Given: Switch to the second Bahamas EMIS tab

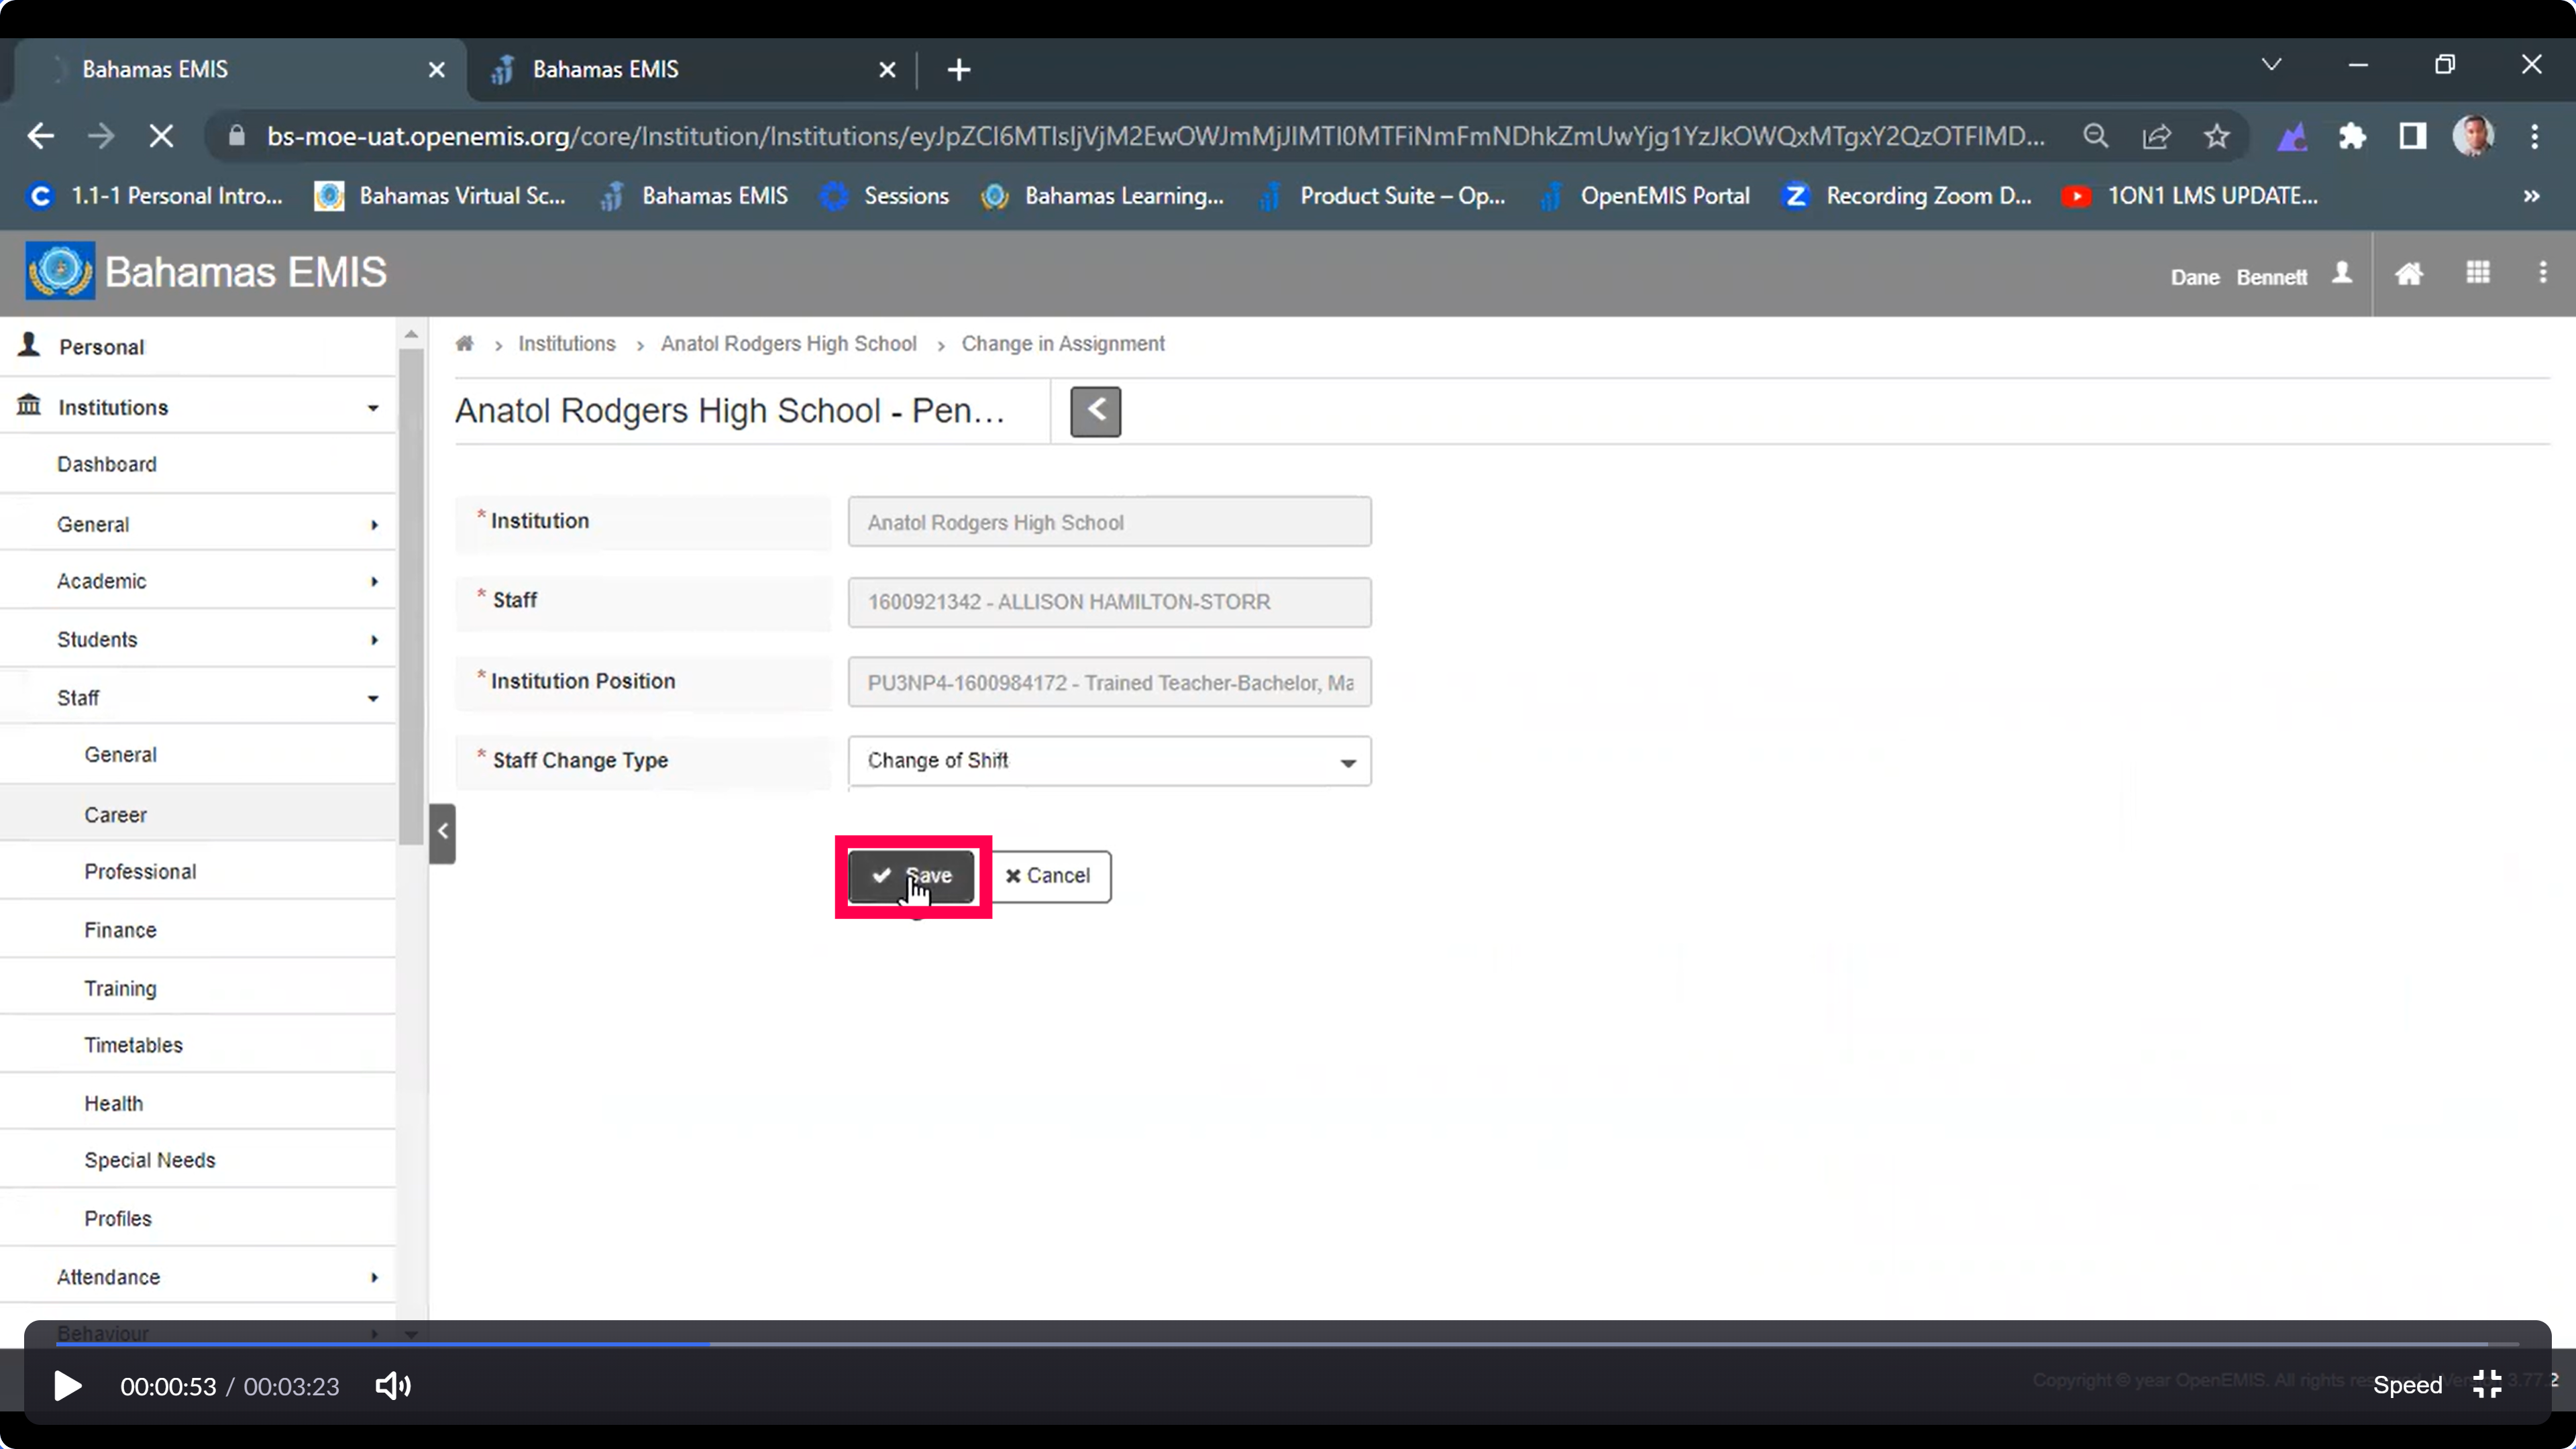Looking at the screenshot, I should pos(690,69).
